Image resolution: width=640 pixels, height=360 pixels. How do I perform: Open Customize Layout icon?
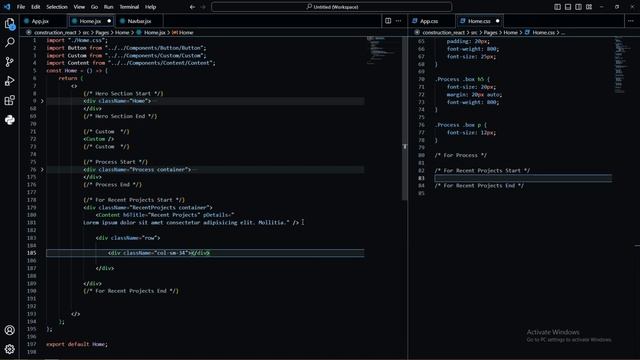[589, 7]
